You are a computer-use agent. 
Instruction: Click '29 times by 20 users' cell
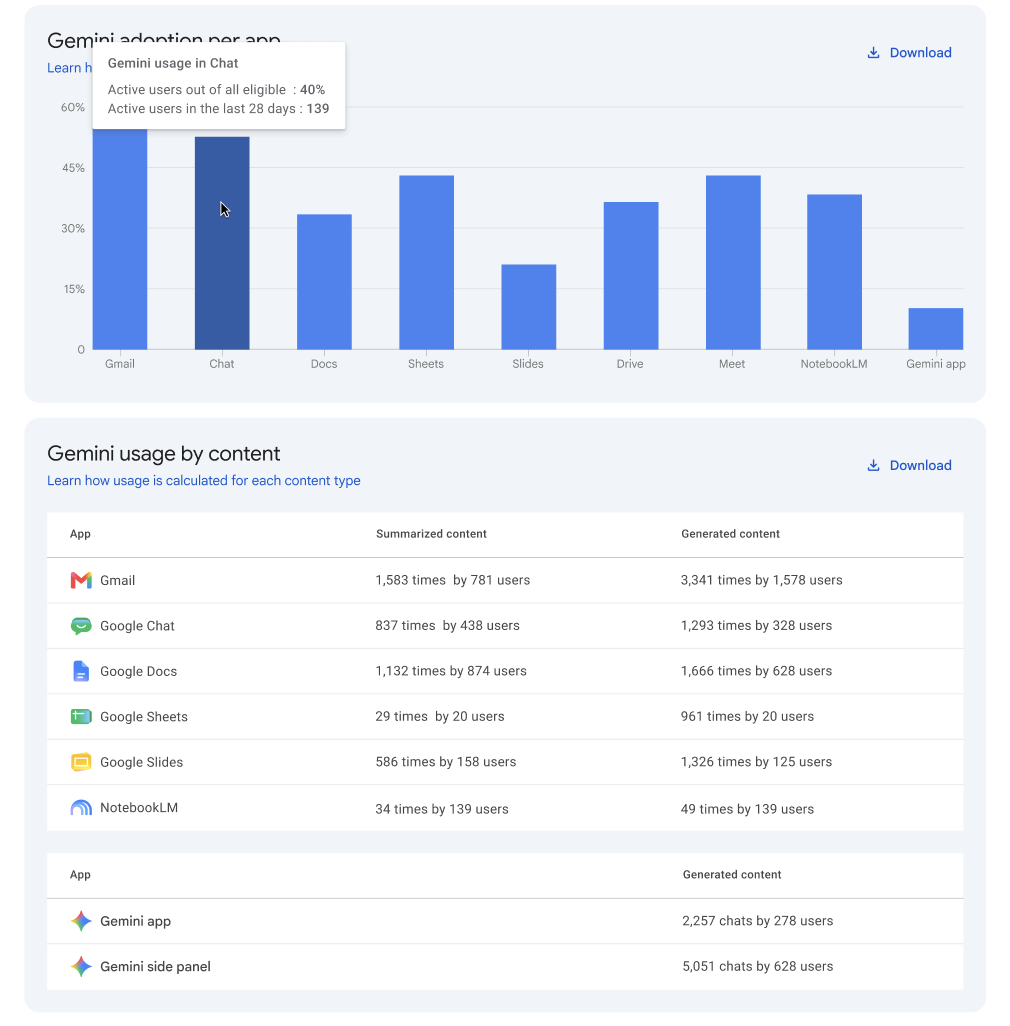point(440,716)
